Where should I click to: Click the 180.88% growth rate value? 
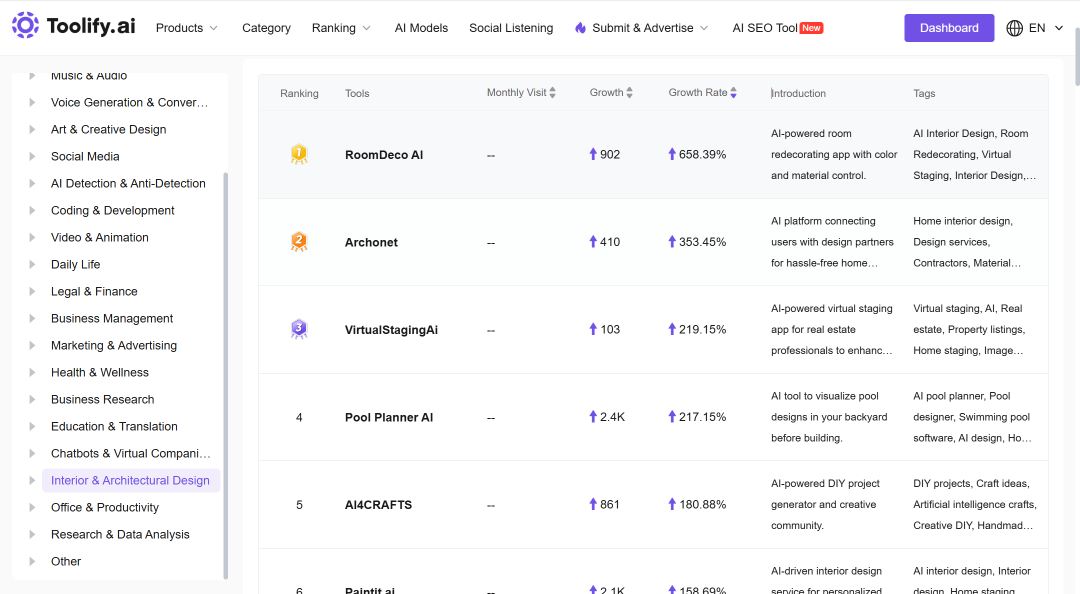pos(703,504)
